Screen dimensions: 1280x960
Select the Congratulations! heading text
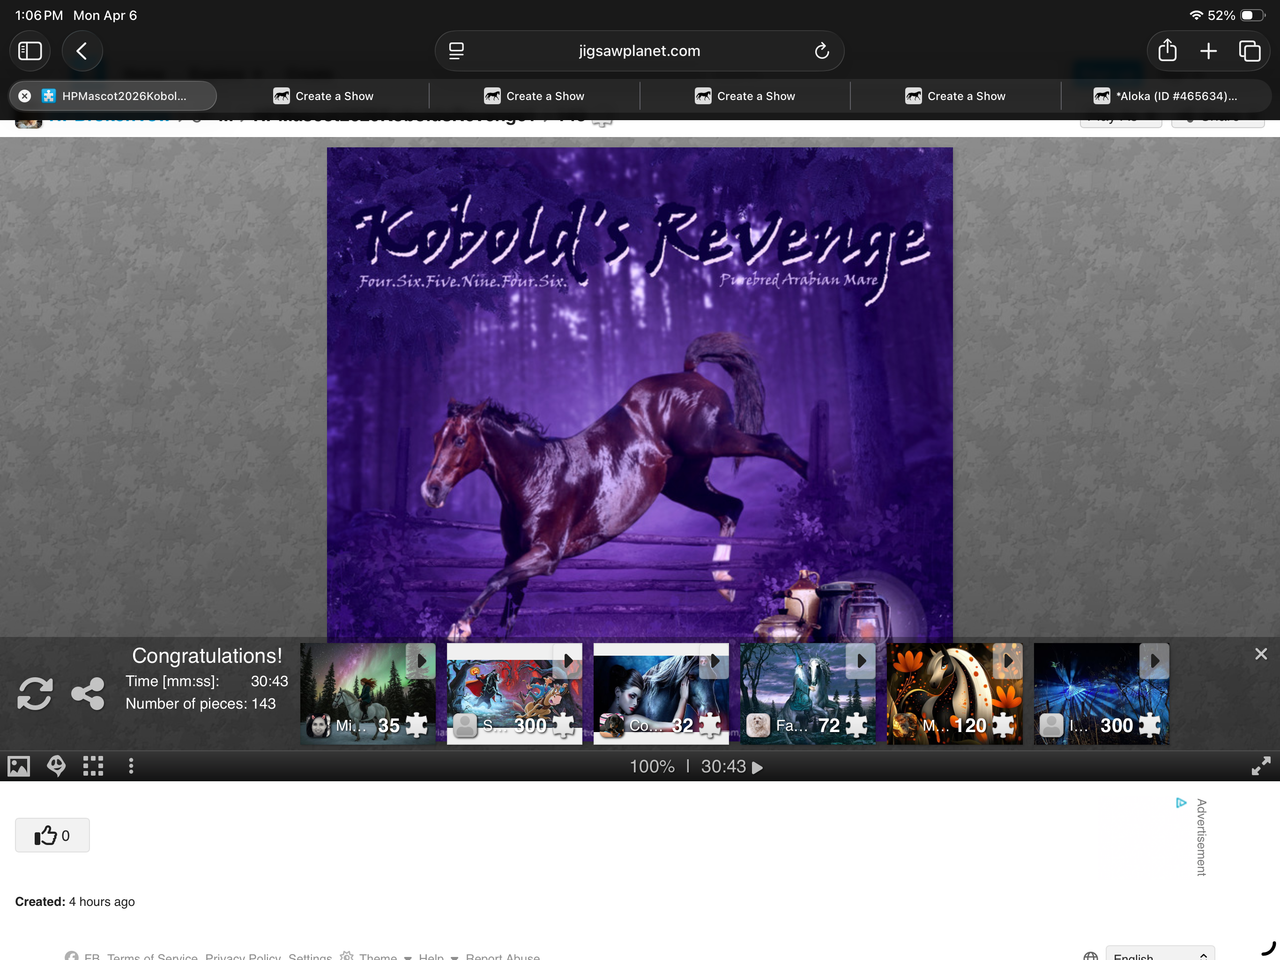207,656
